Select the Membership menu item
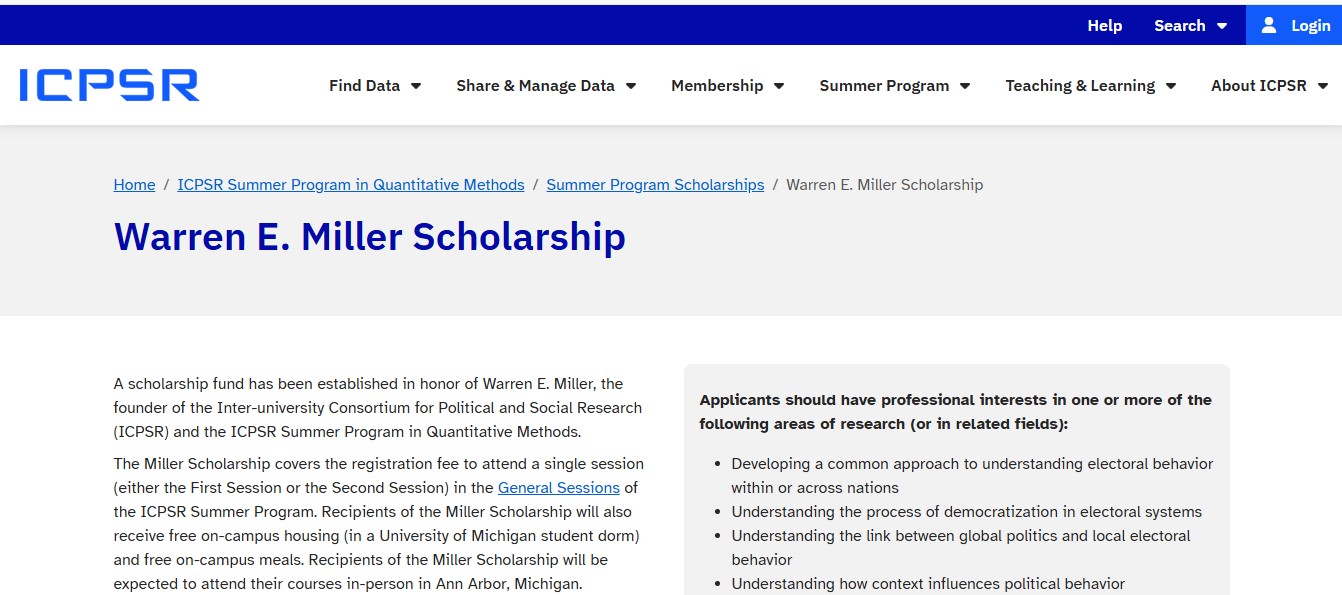Screen dimensions: 1342x595 tap(717, 85)
